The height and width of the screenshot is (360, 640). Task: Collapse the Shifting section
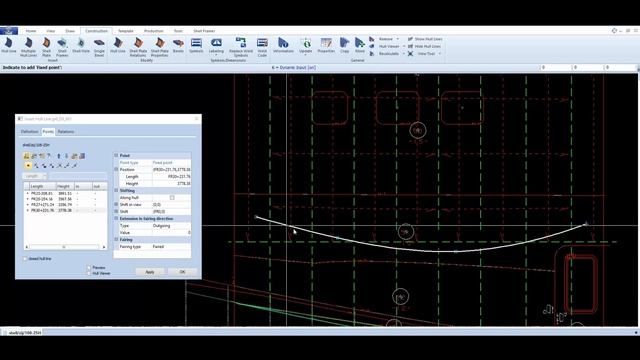[x=116, y=191]
